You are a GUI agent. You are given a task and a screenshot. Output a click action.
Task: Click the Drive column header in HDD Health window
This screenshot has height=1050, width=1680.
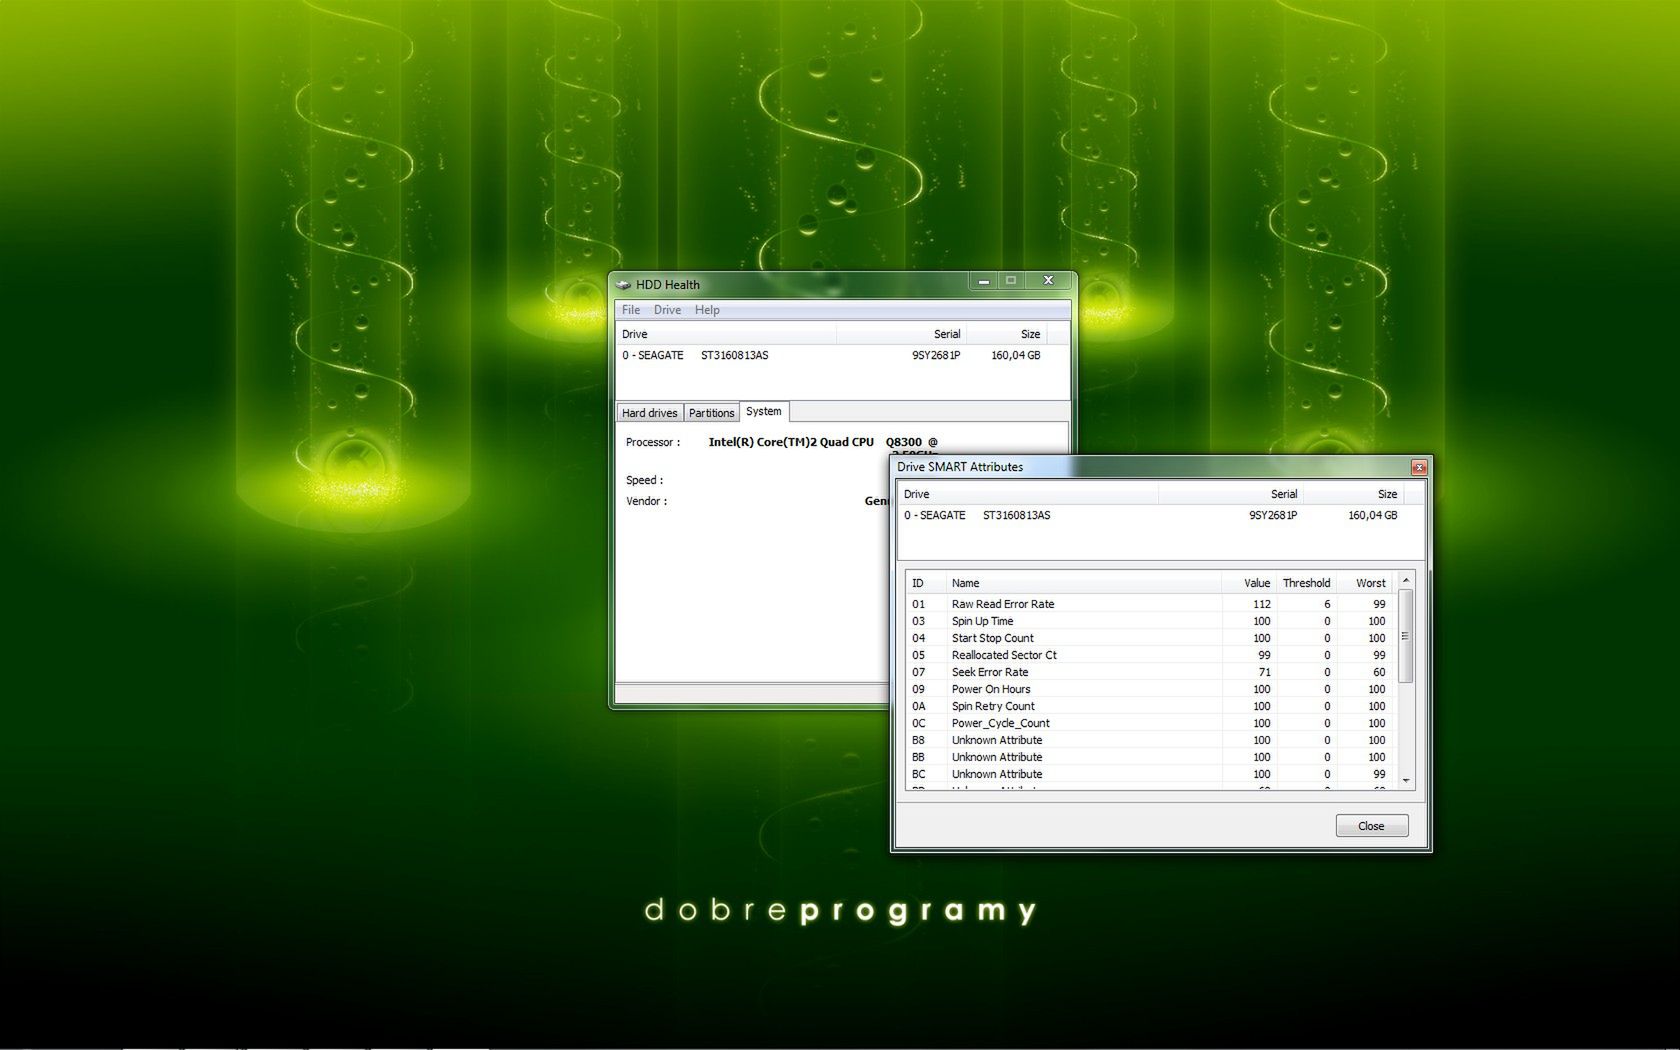(x=726, y=334)
